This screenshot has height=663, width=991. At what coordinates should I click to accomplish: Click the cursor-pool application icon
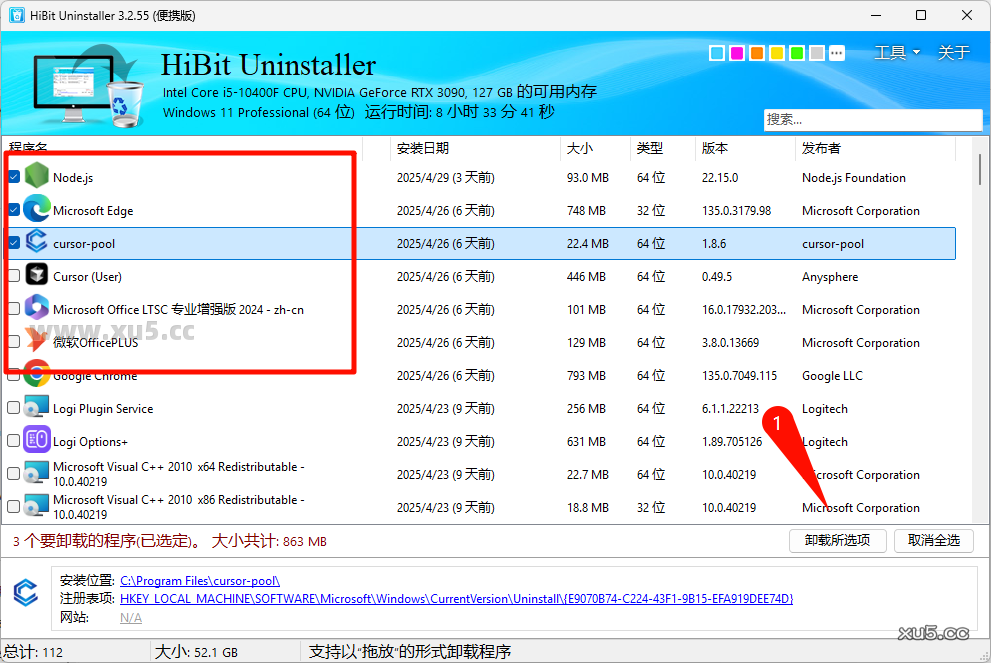[36, 243]
